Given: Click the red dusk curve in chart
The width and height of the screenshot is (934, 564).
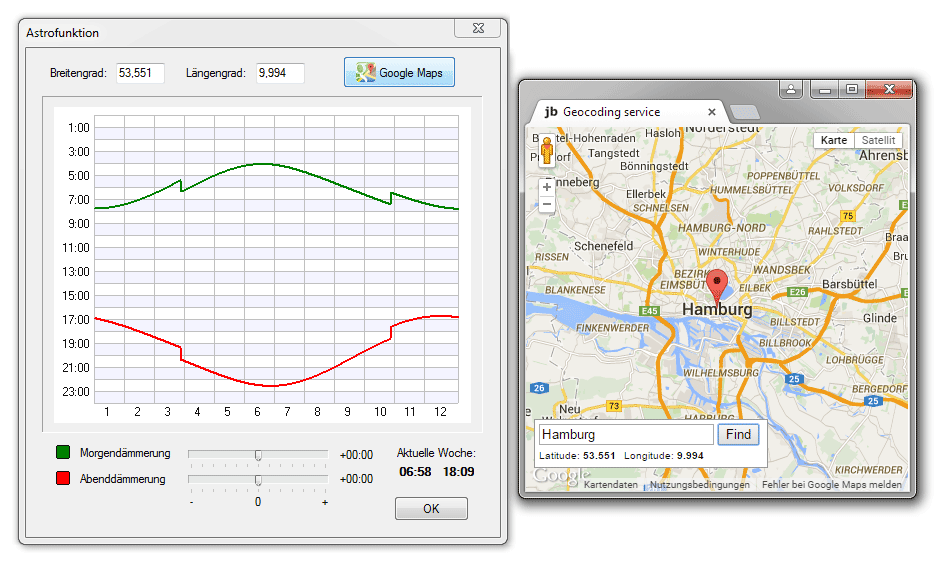Looking at the screenshot, I should point(271,386).
